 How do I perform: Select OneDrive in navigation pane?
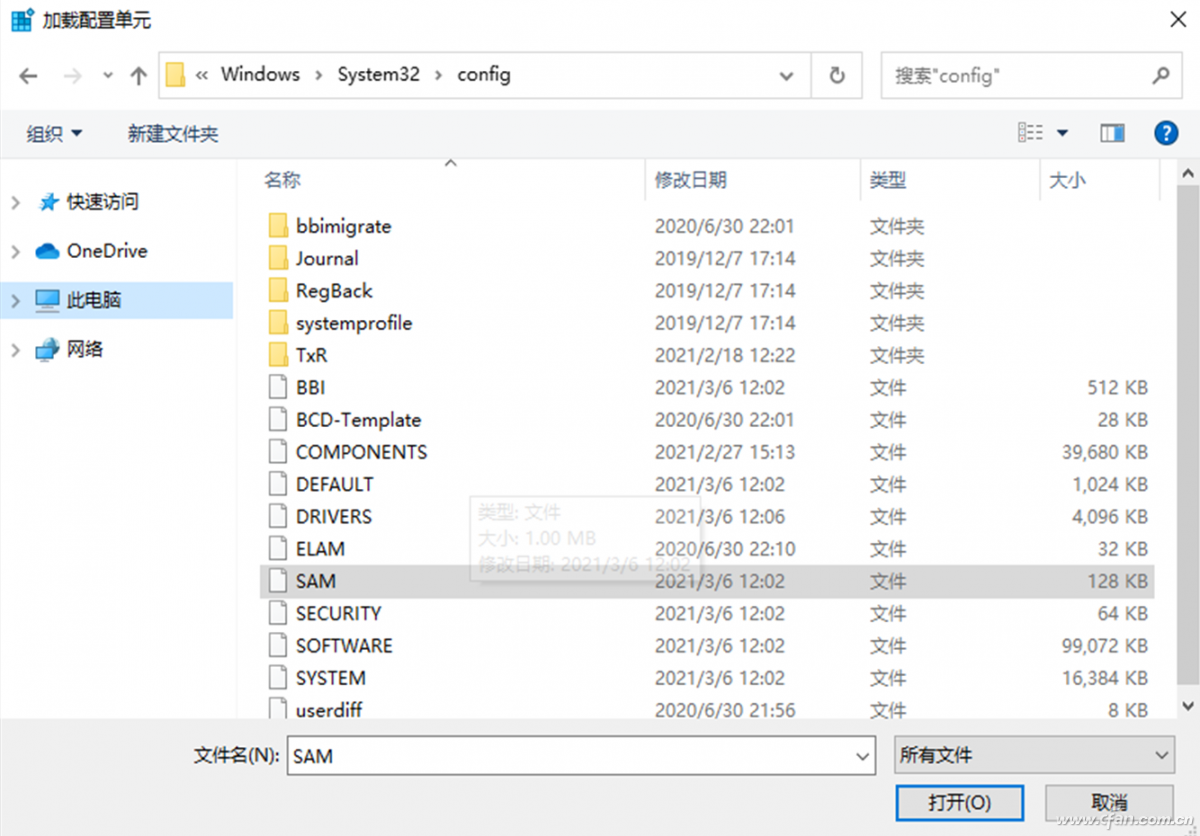click(x=107, y=251)
